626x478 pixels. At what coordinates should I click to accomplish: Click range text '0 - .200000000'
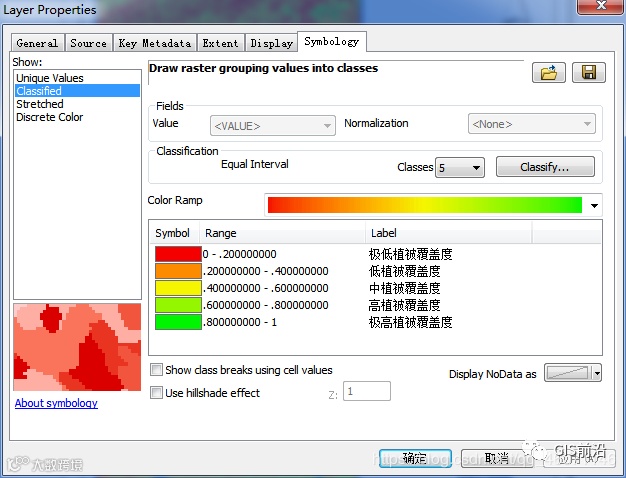pyautogui.click(x=239, y=254)
